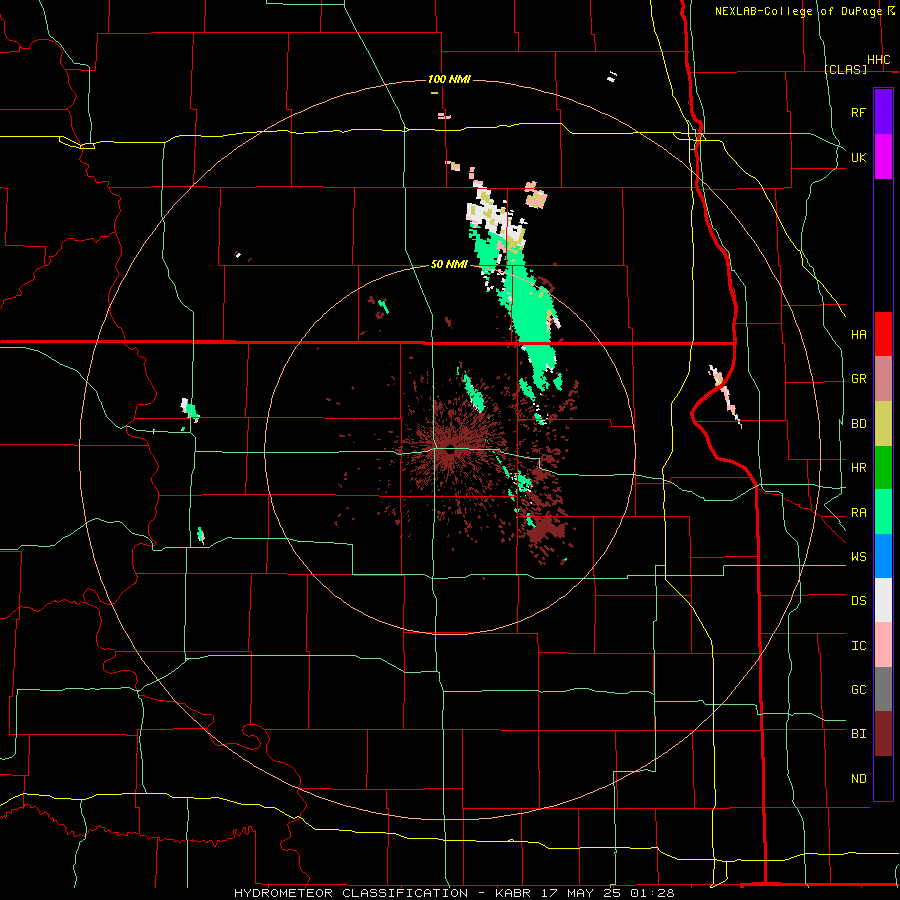Click the WS blue legend swatch

click(883, 556)
